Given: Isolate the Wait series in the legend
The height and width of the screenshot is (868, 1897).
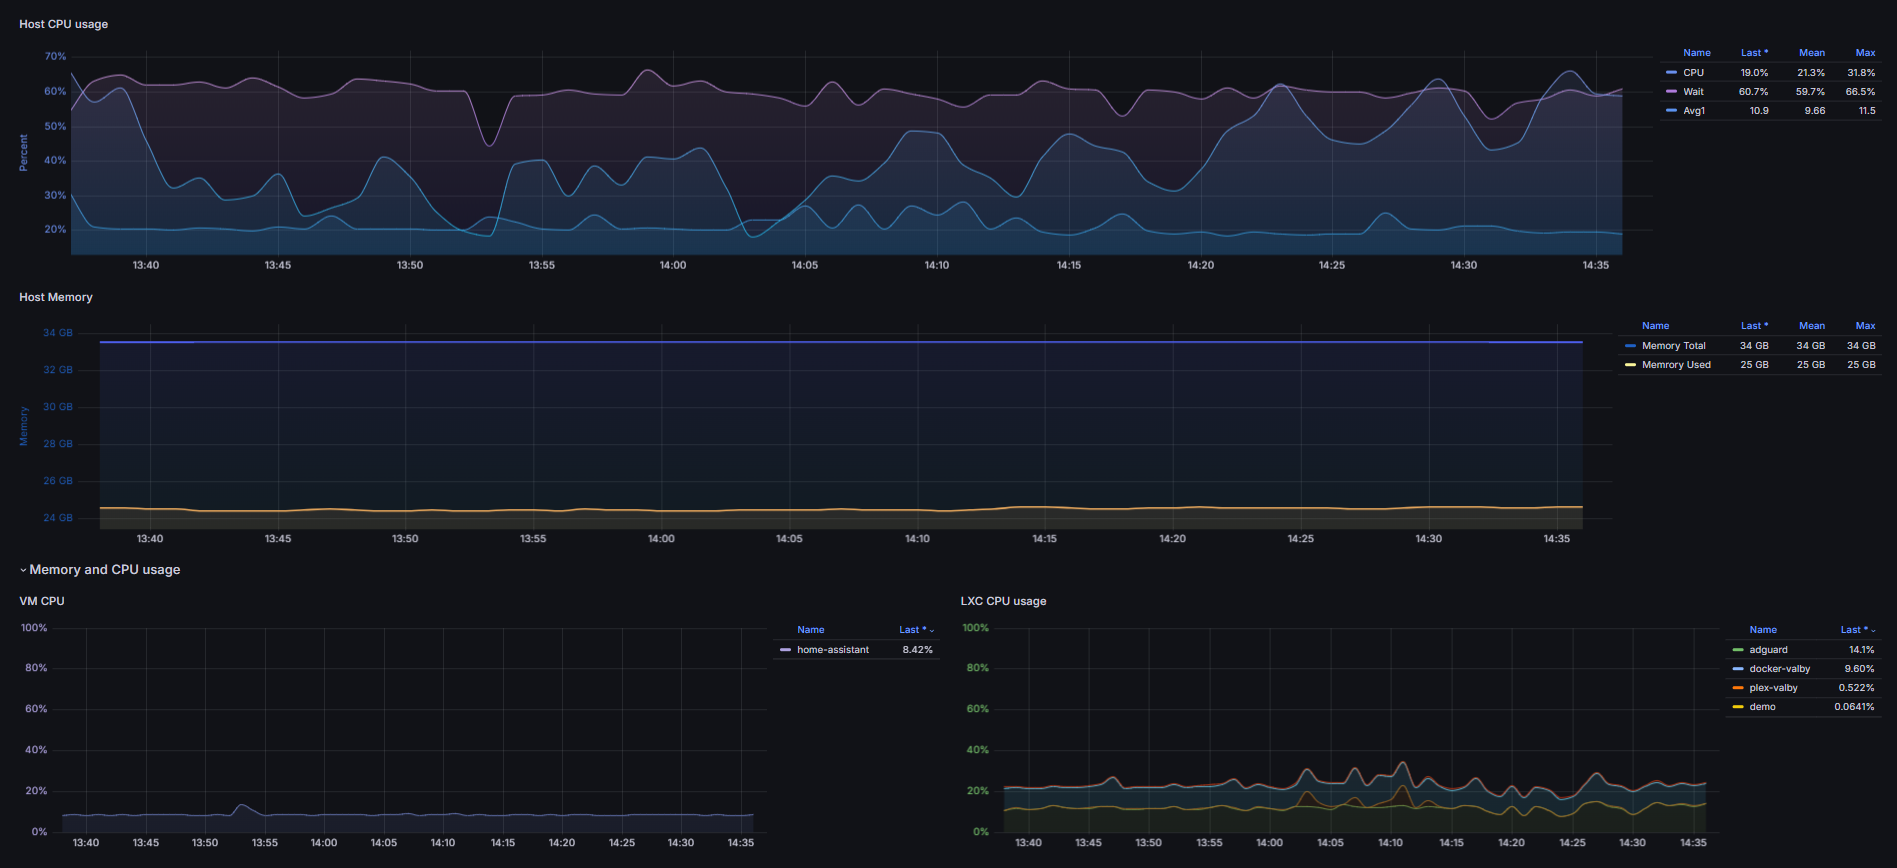Looking at the screenshot, I should pyautogui.click(x=1693, y=92).
